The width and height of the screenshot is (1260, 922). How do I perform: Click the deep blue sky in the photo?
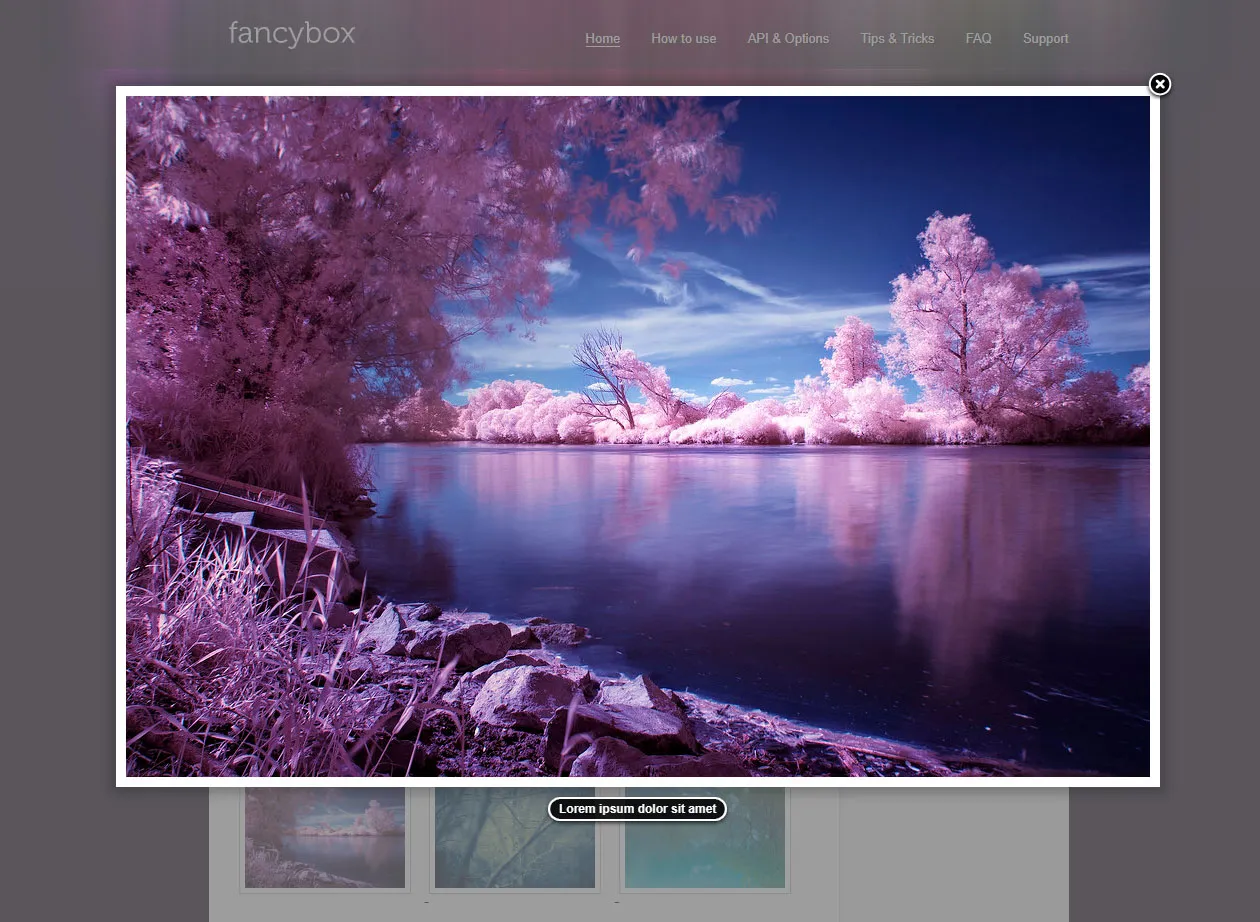pyautogui.click(x=950, y=160)
